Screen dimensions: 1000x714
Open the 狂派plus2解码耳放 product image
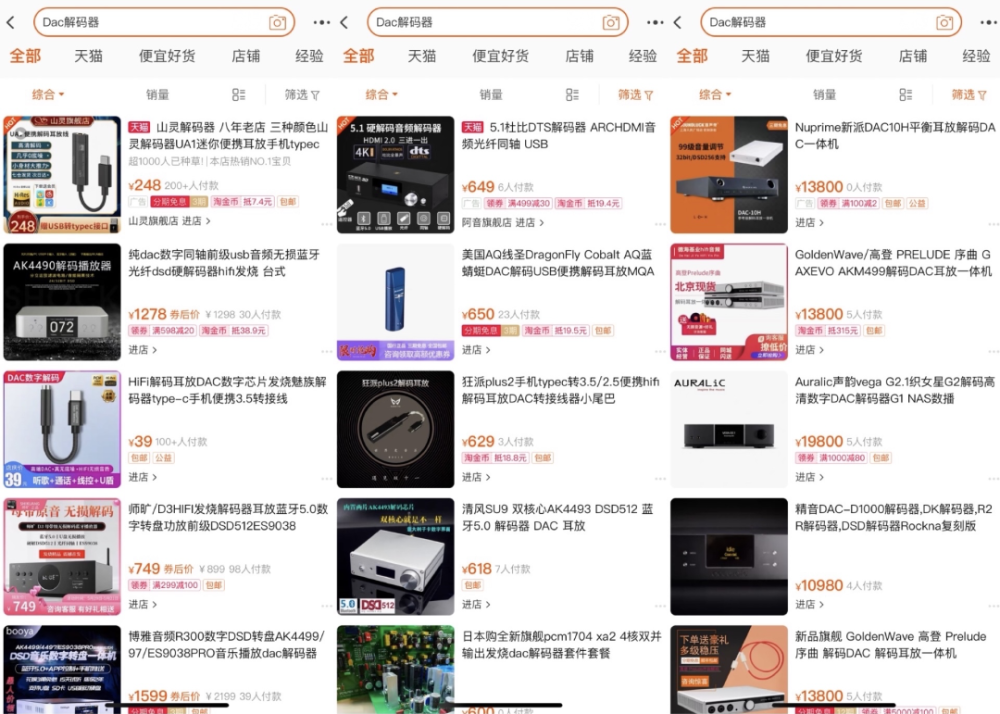coord(395,429)
